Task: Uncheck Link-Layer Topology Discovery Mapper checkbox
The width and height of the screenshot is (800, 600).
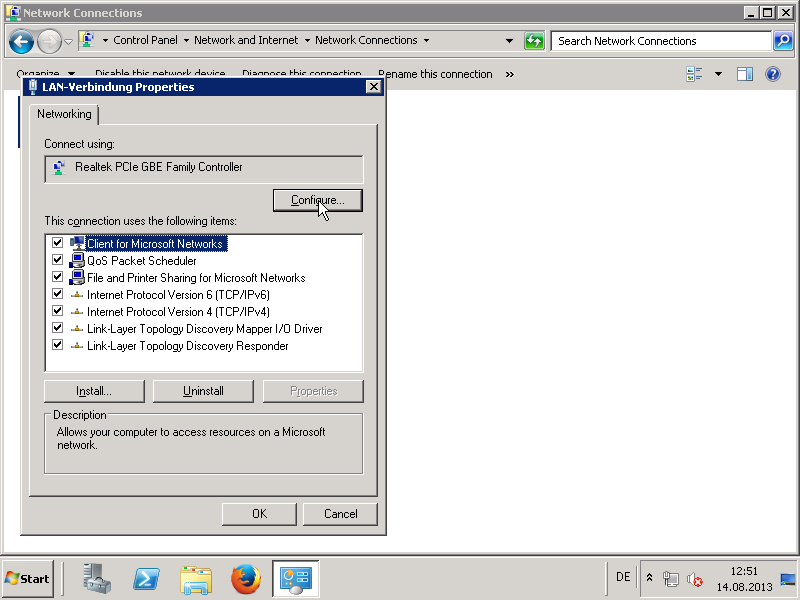Action: pyautogui.click(x=58, y=328)
